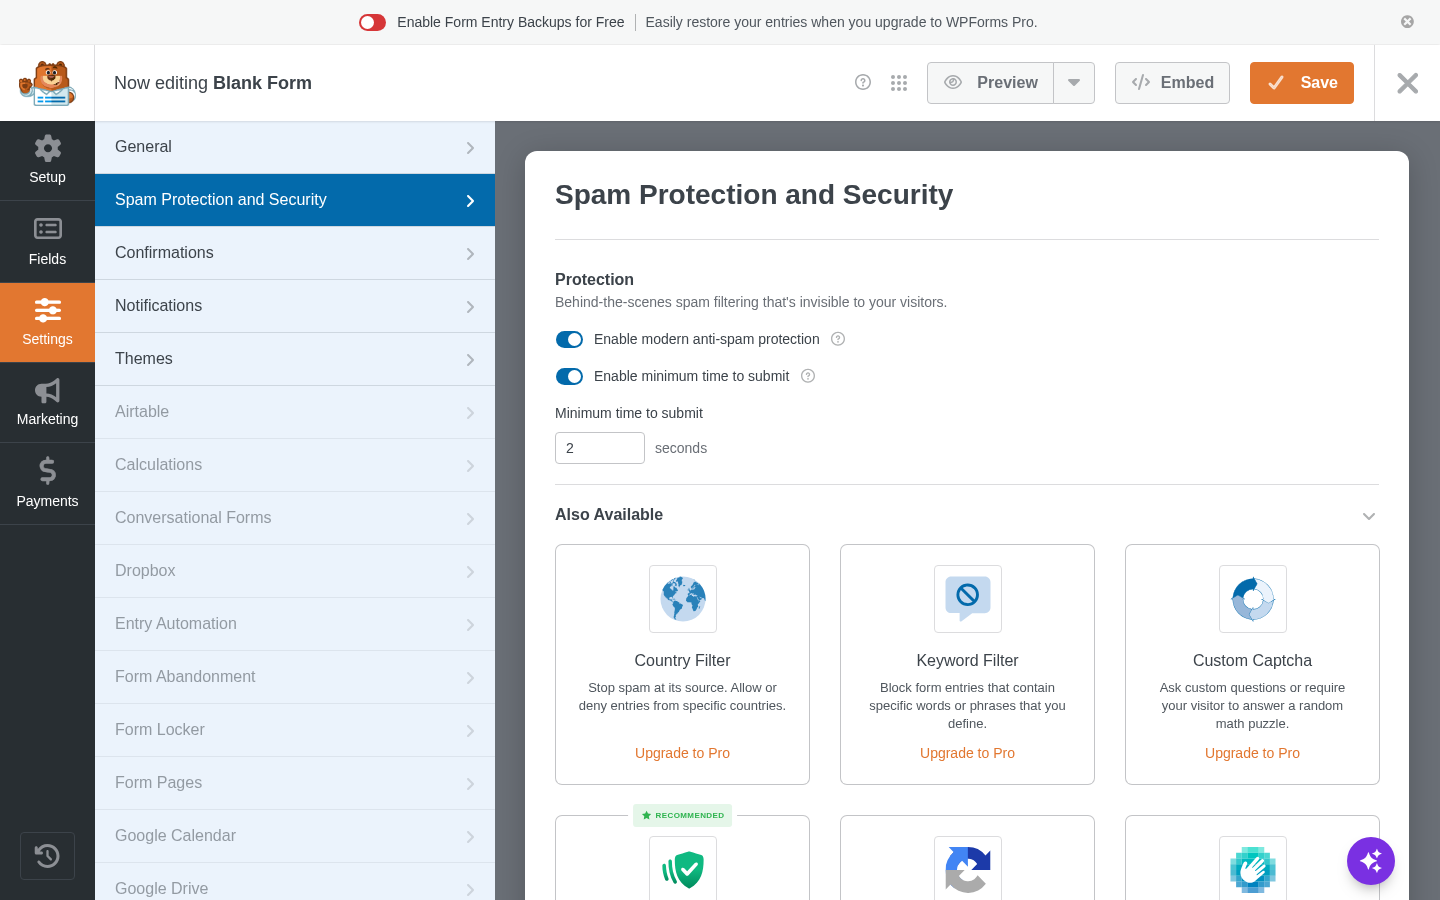This screenshot has width=1440, height=900.
Task: Click the Country Filter globe icon
Action: (x=683, y=599)
